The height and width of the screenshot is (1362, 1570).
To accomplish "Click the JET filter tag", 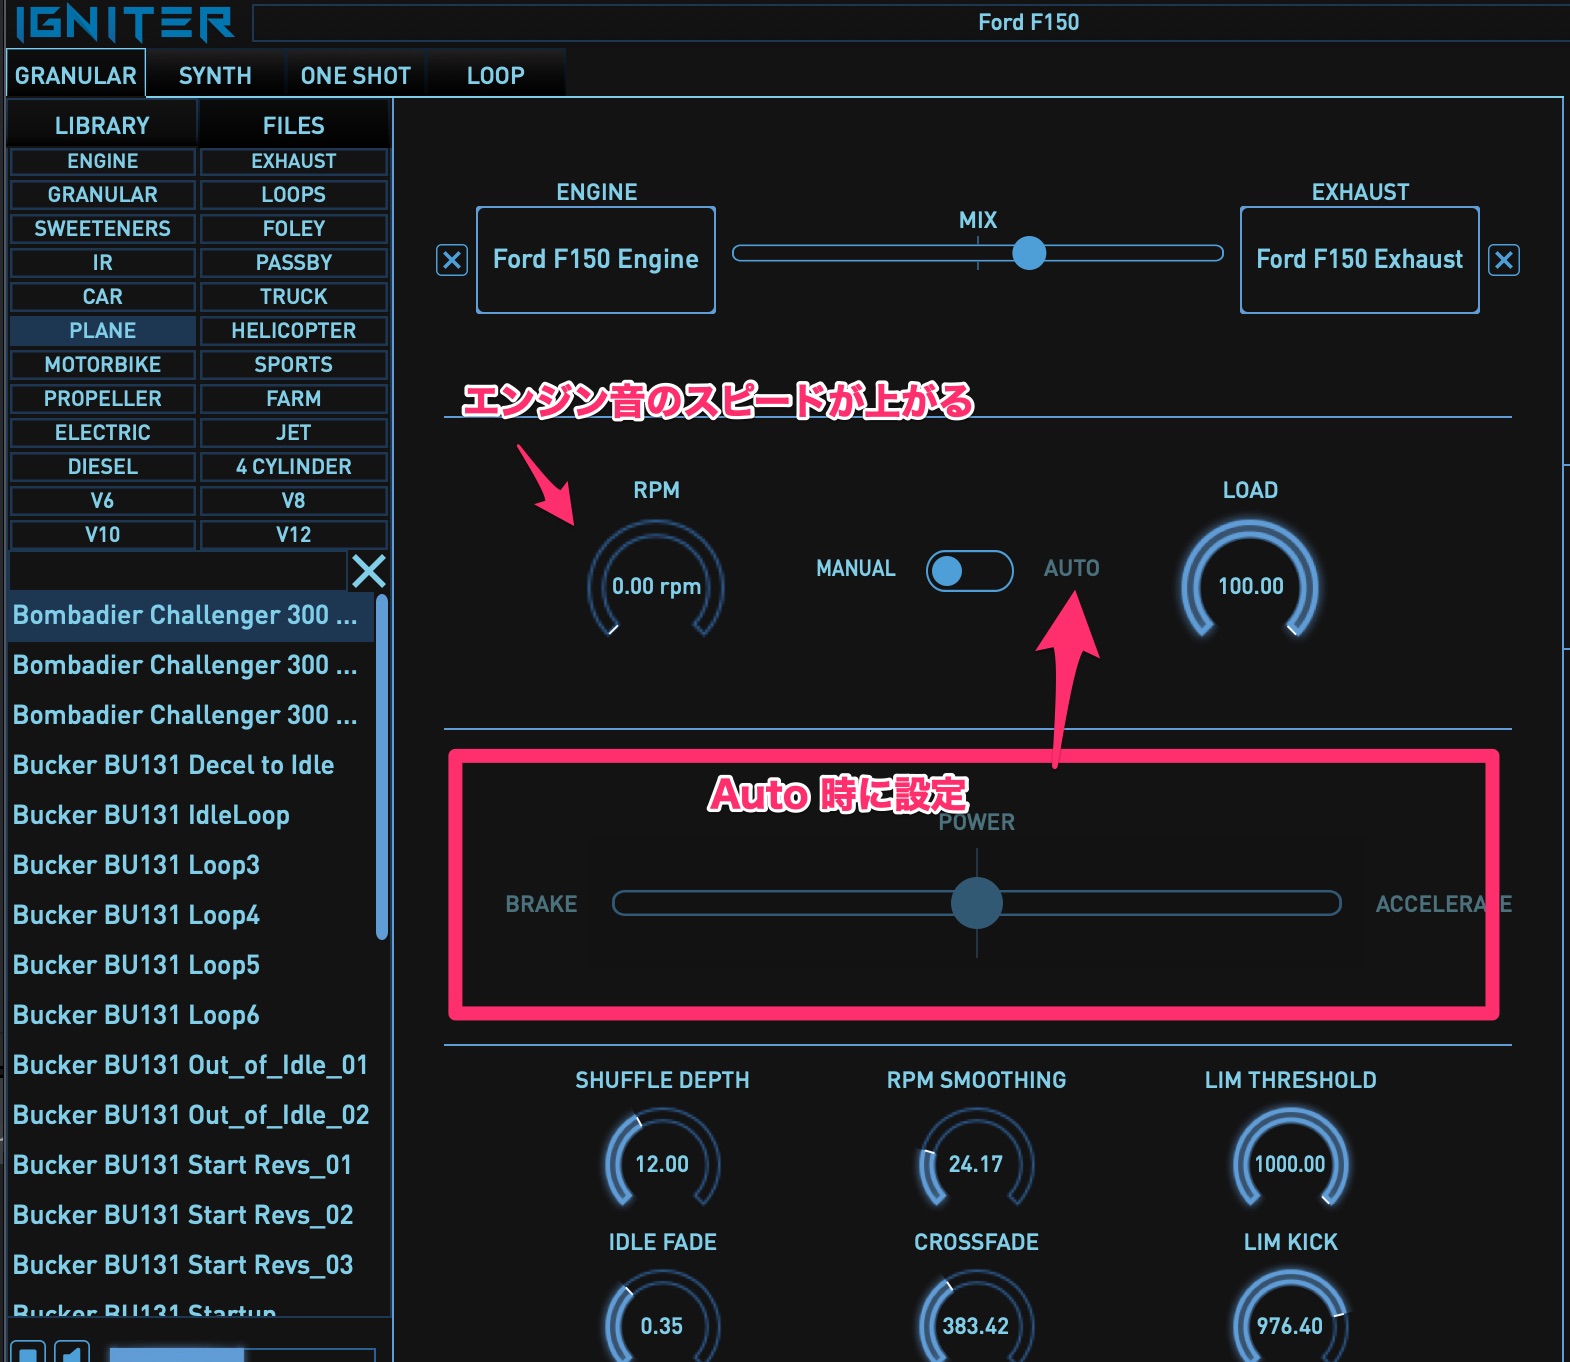I will (294, 433).
